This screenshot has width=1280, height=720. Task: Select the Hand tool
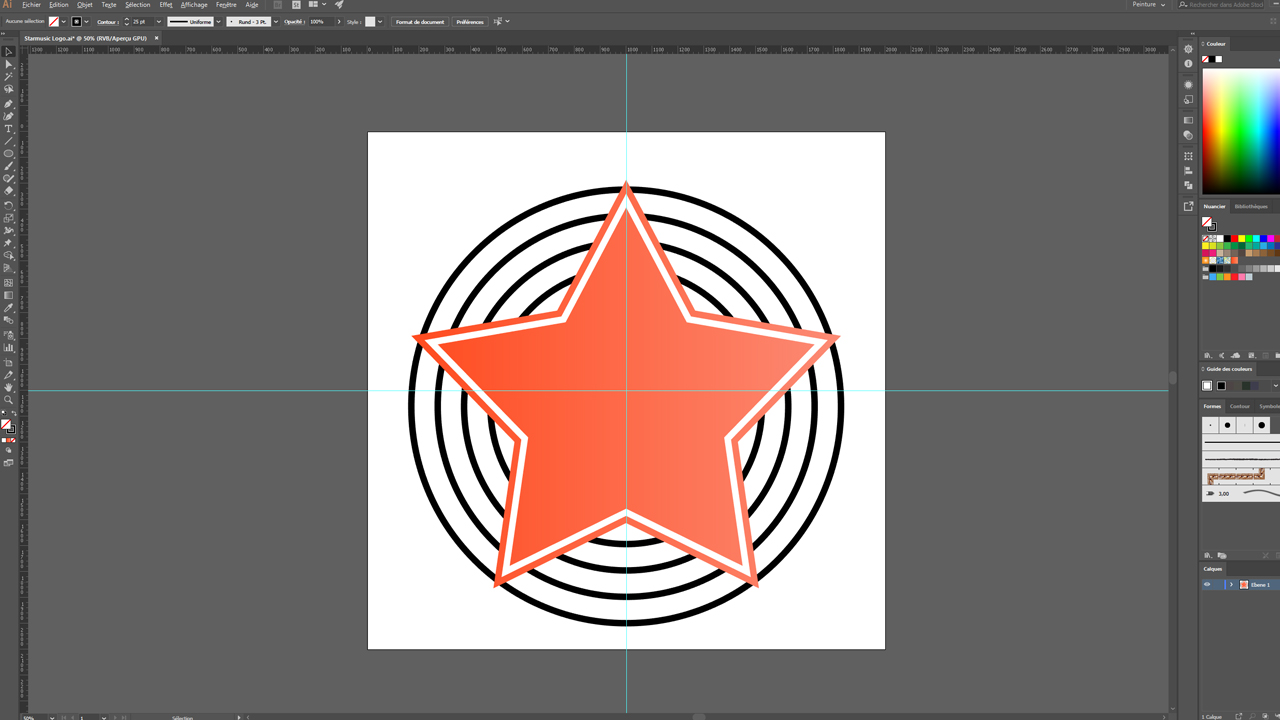point(9,387)
